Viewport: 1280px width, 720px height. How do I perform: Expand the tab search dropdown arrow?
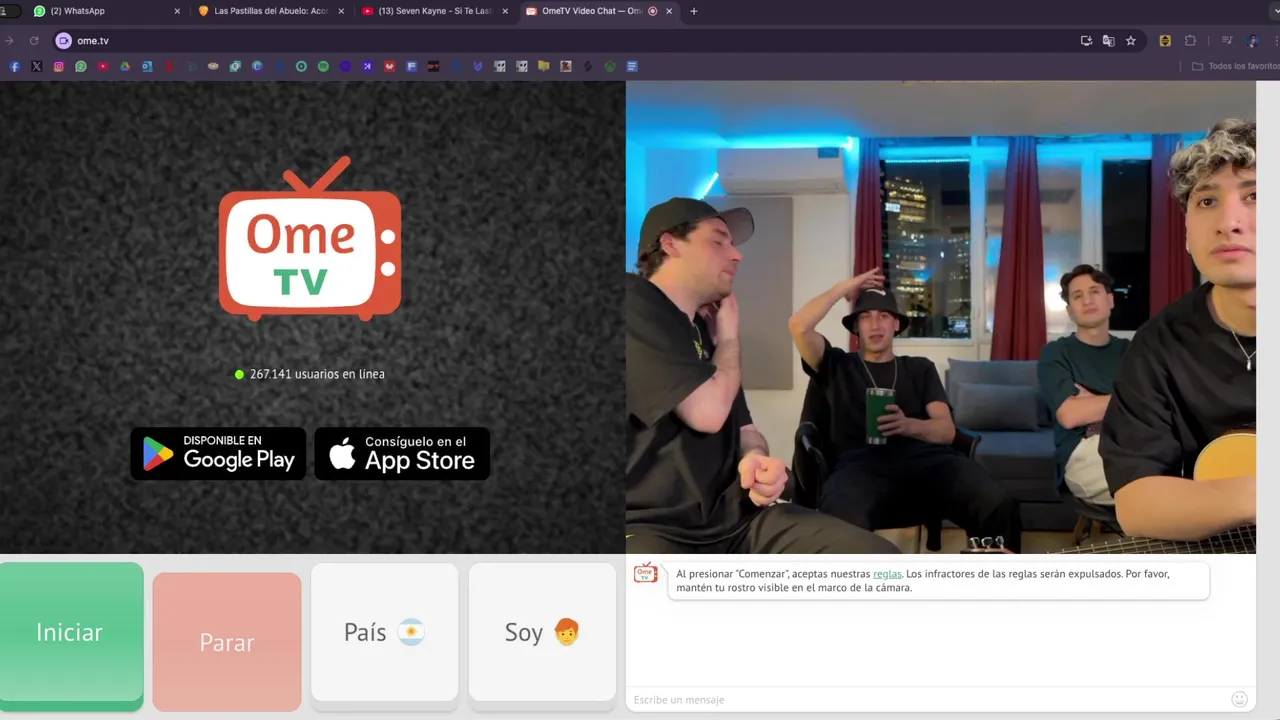(x=1276, y=11)
